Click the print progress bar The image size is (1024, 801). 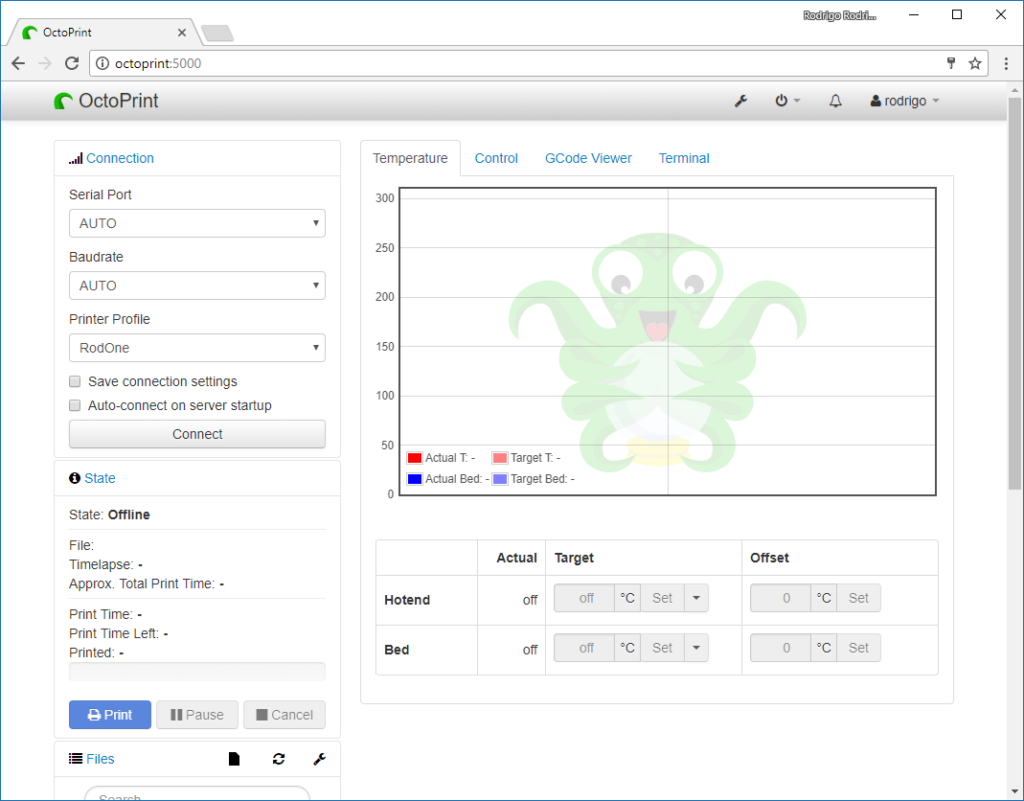coord(197,672)
